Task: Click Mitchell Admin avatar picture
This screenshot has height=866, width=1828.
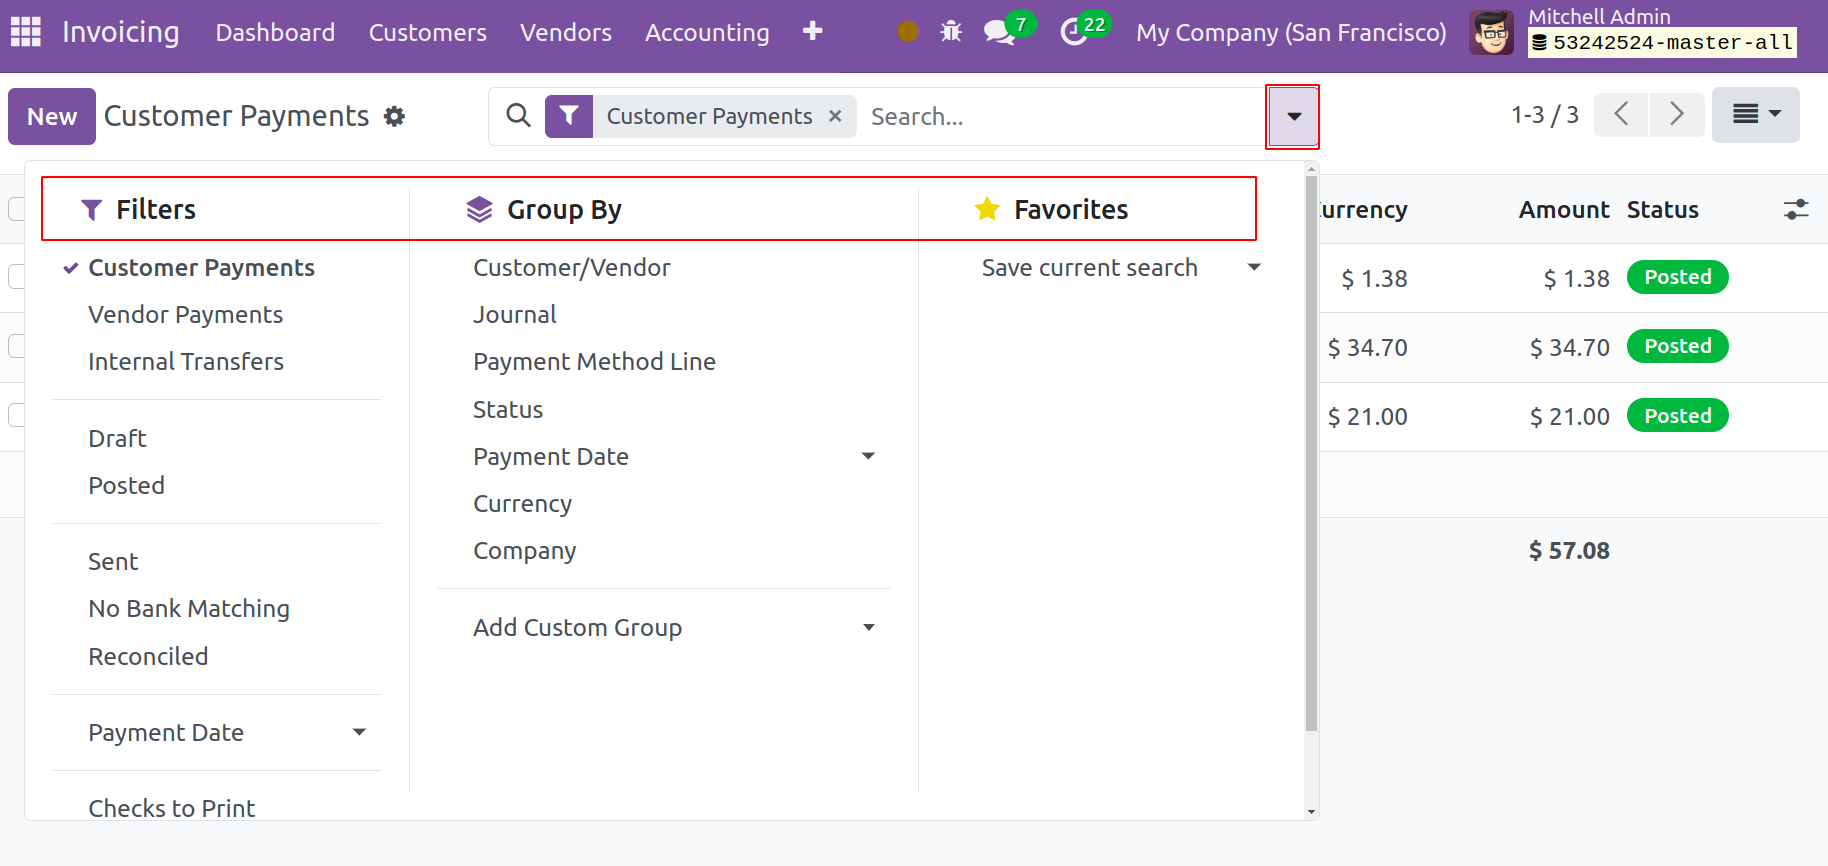Action: click(1491, 33)
